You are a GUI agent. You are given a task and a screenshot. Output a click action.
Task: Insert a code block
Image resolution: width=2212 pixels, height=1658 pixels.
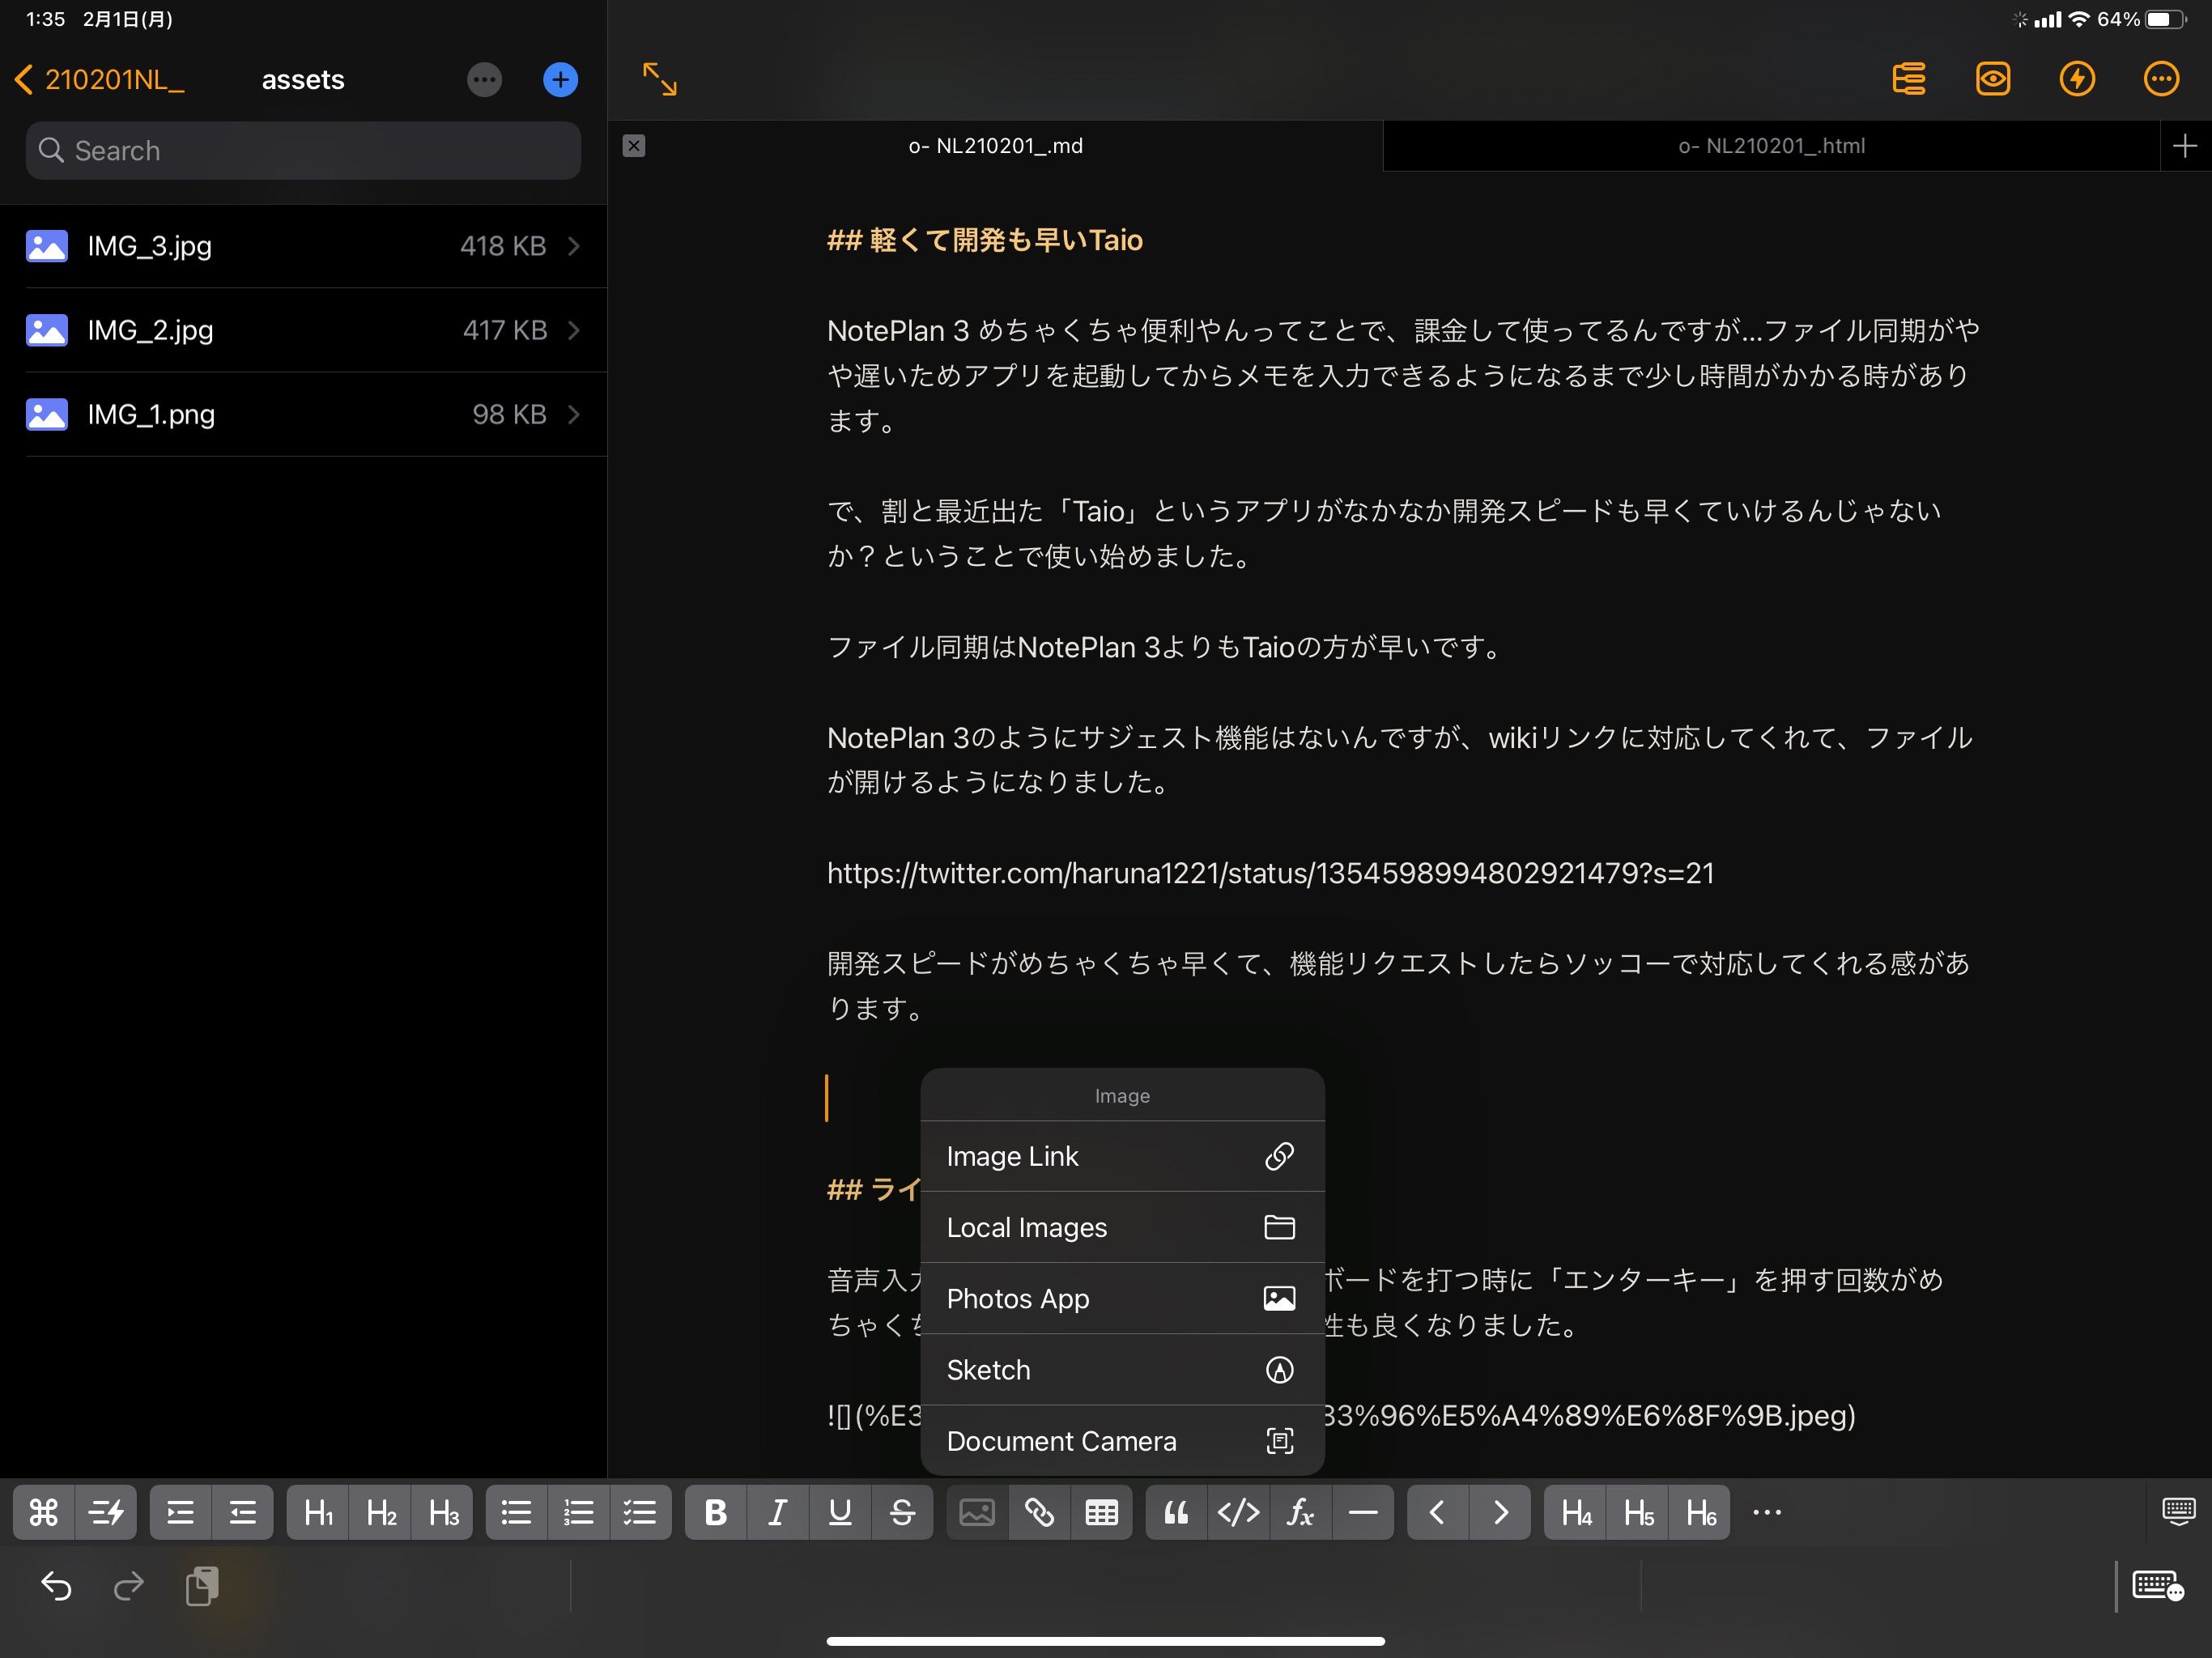pyautogui.click(x=1238, y=1512)
